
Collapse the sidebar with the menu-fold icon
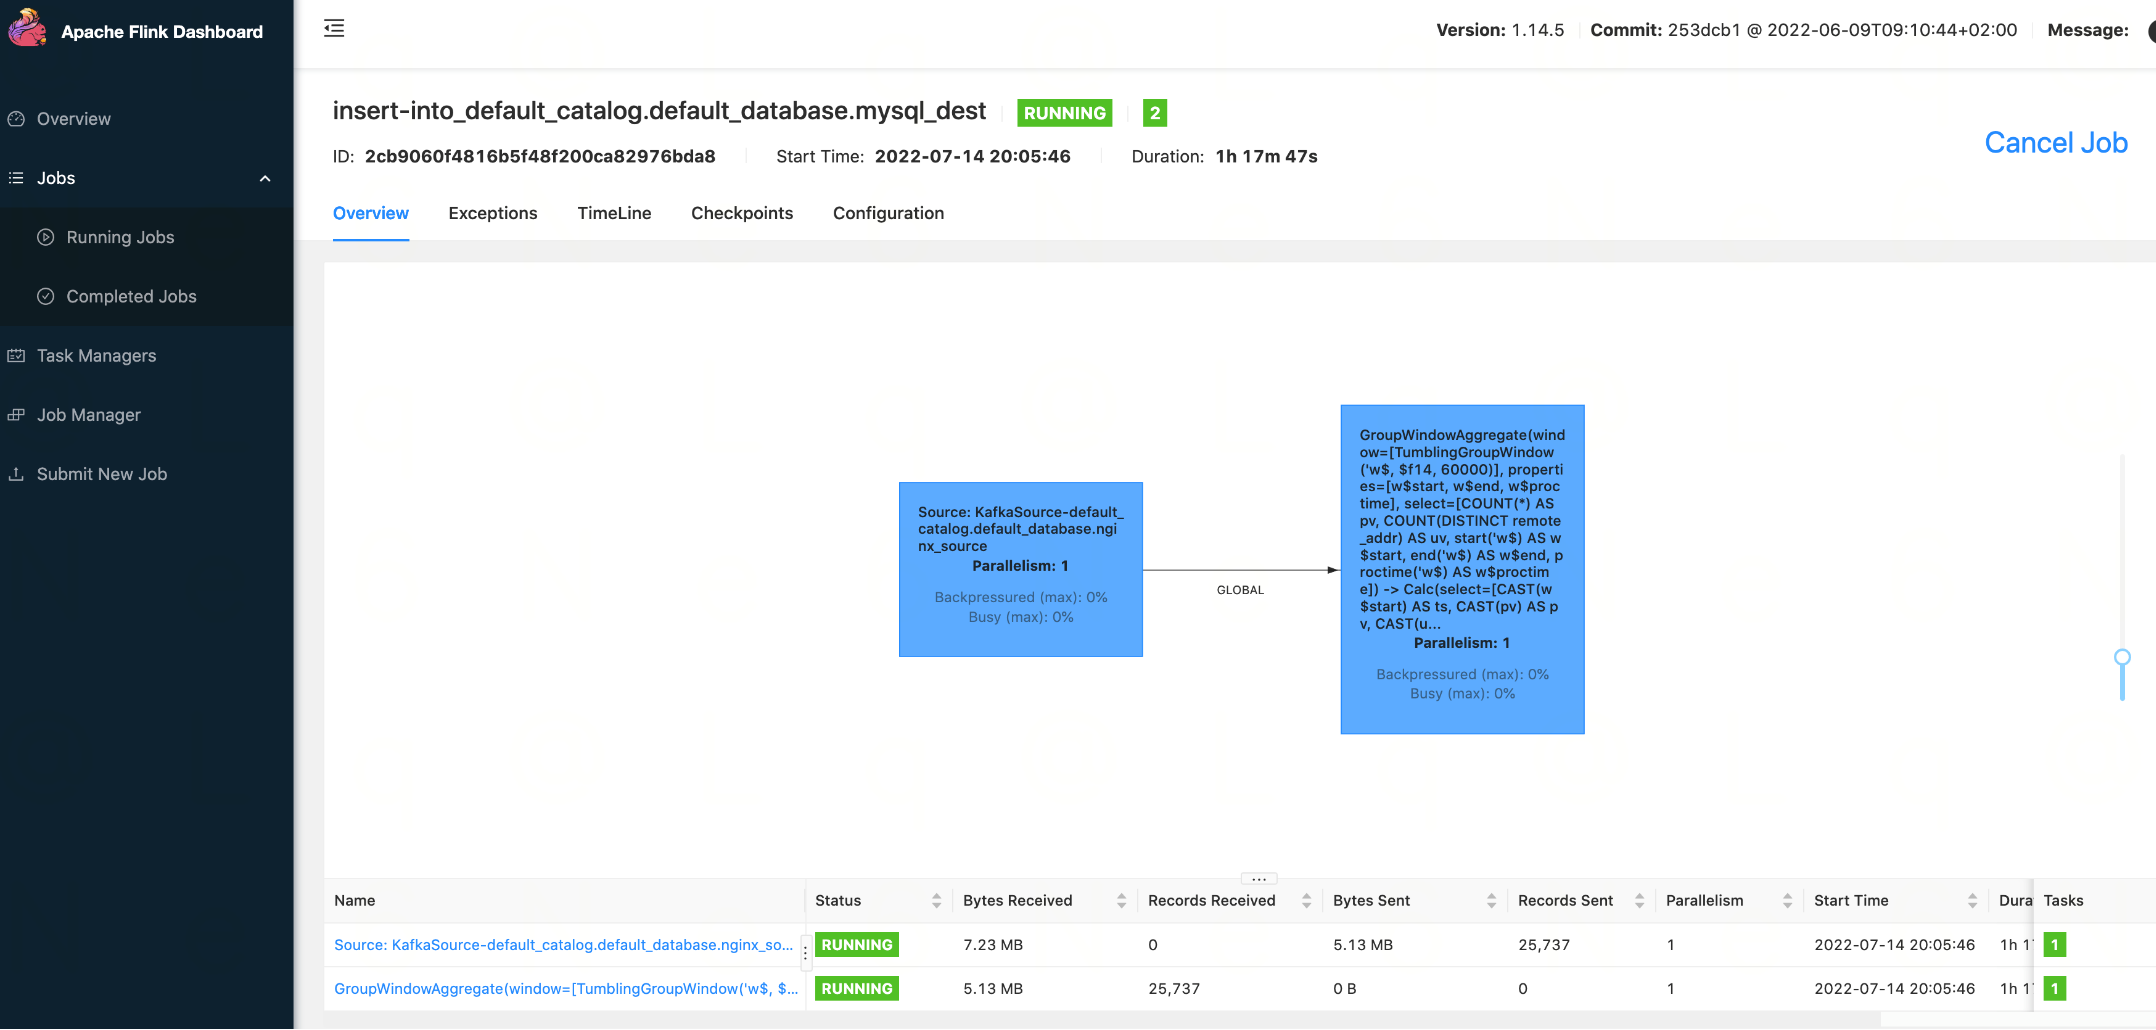pyautogui.click(x=334, y=29)
